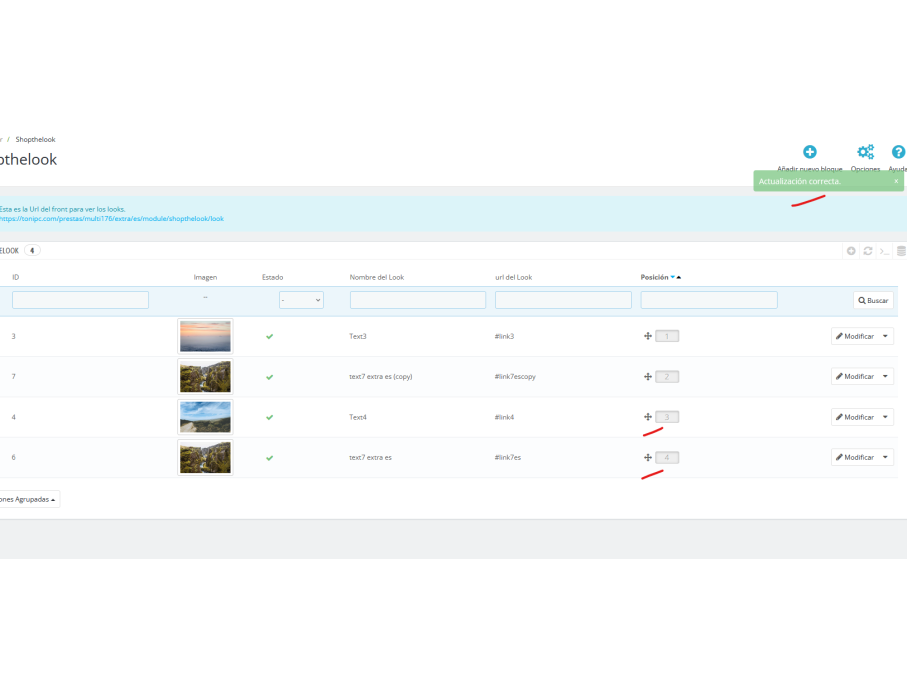Click the add new circle icon in the list header
The image size is (907, 693).
click(x=851, y=251)
